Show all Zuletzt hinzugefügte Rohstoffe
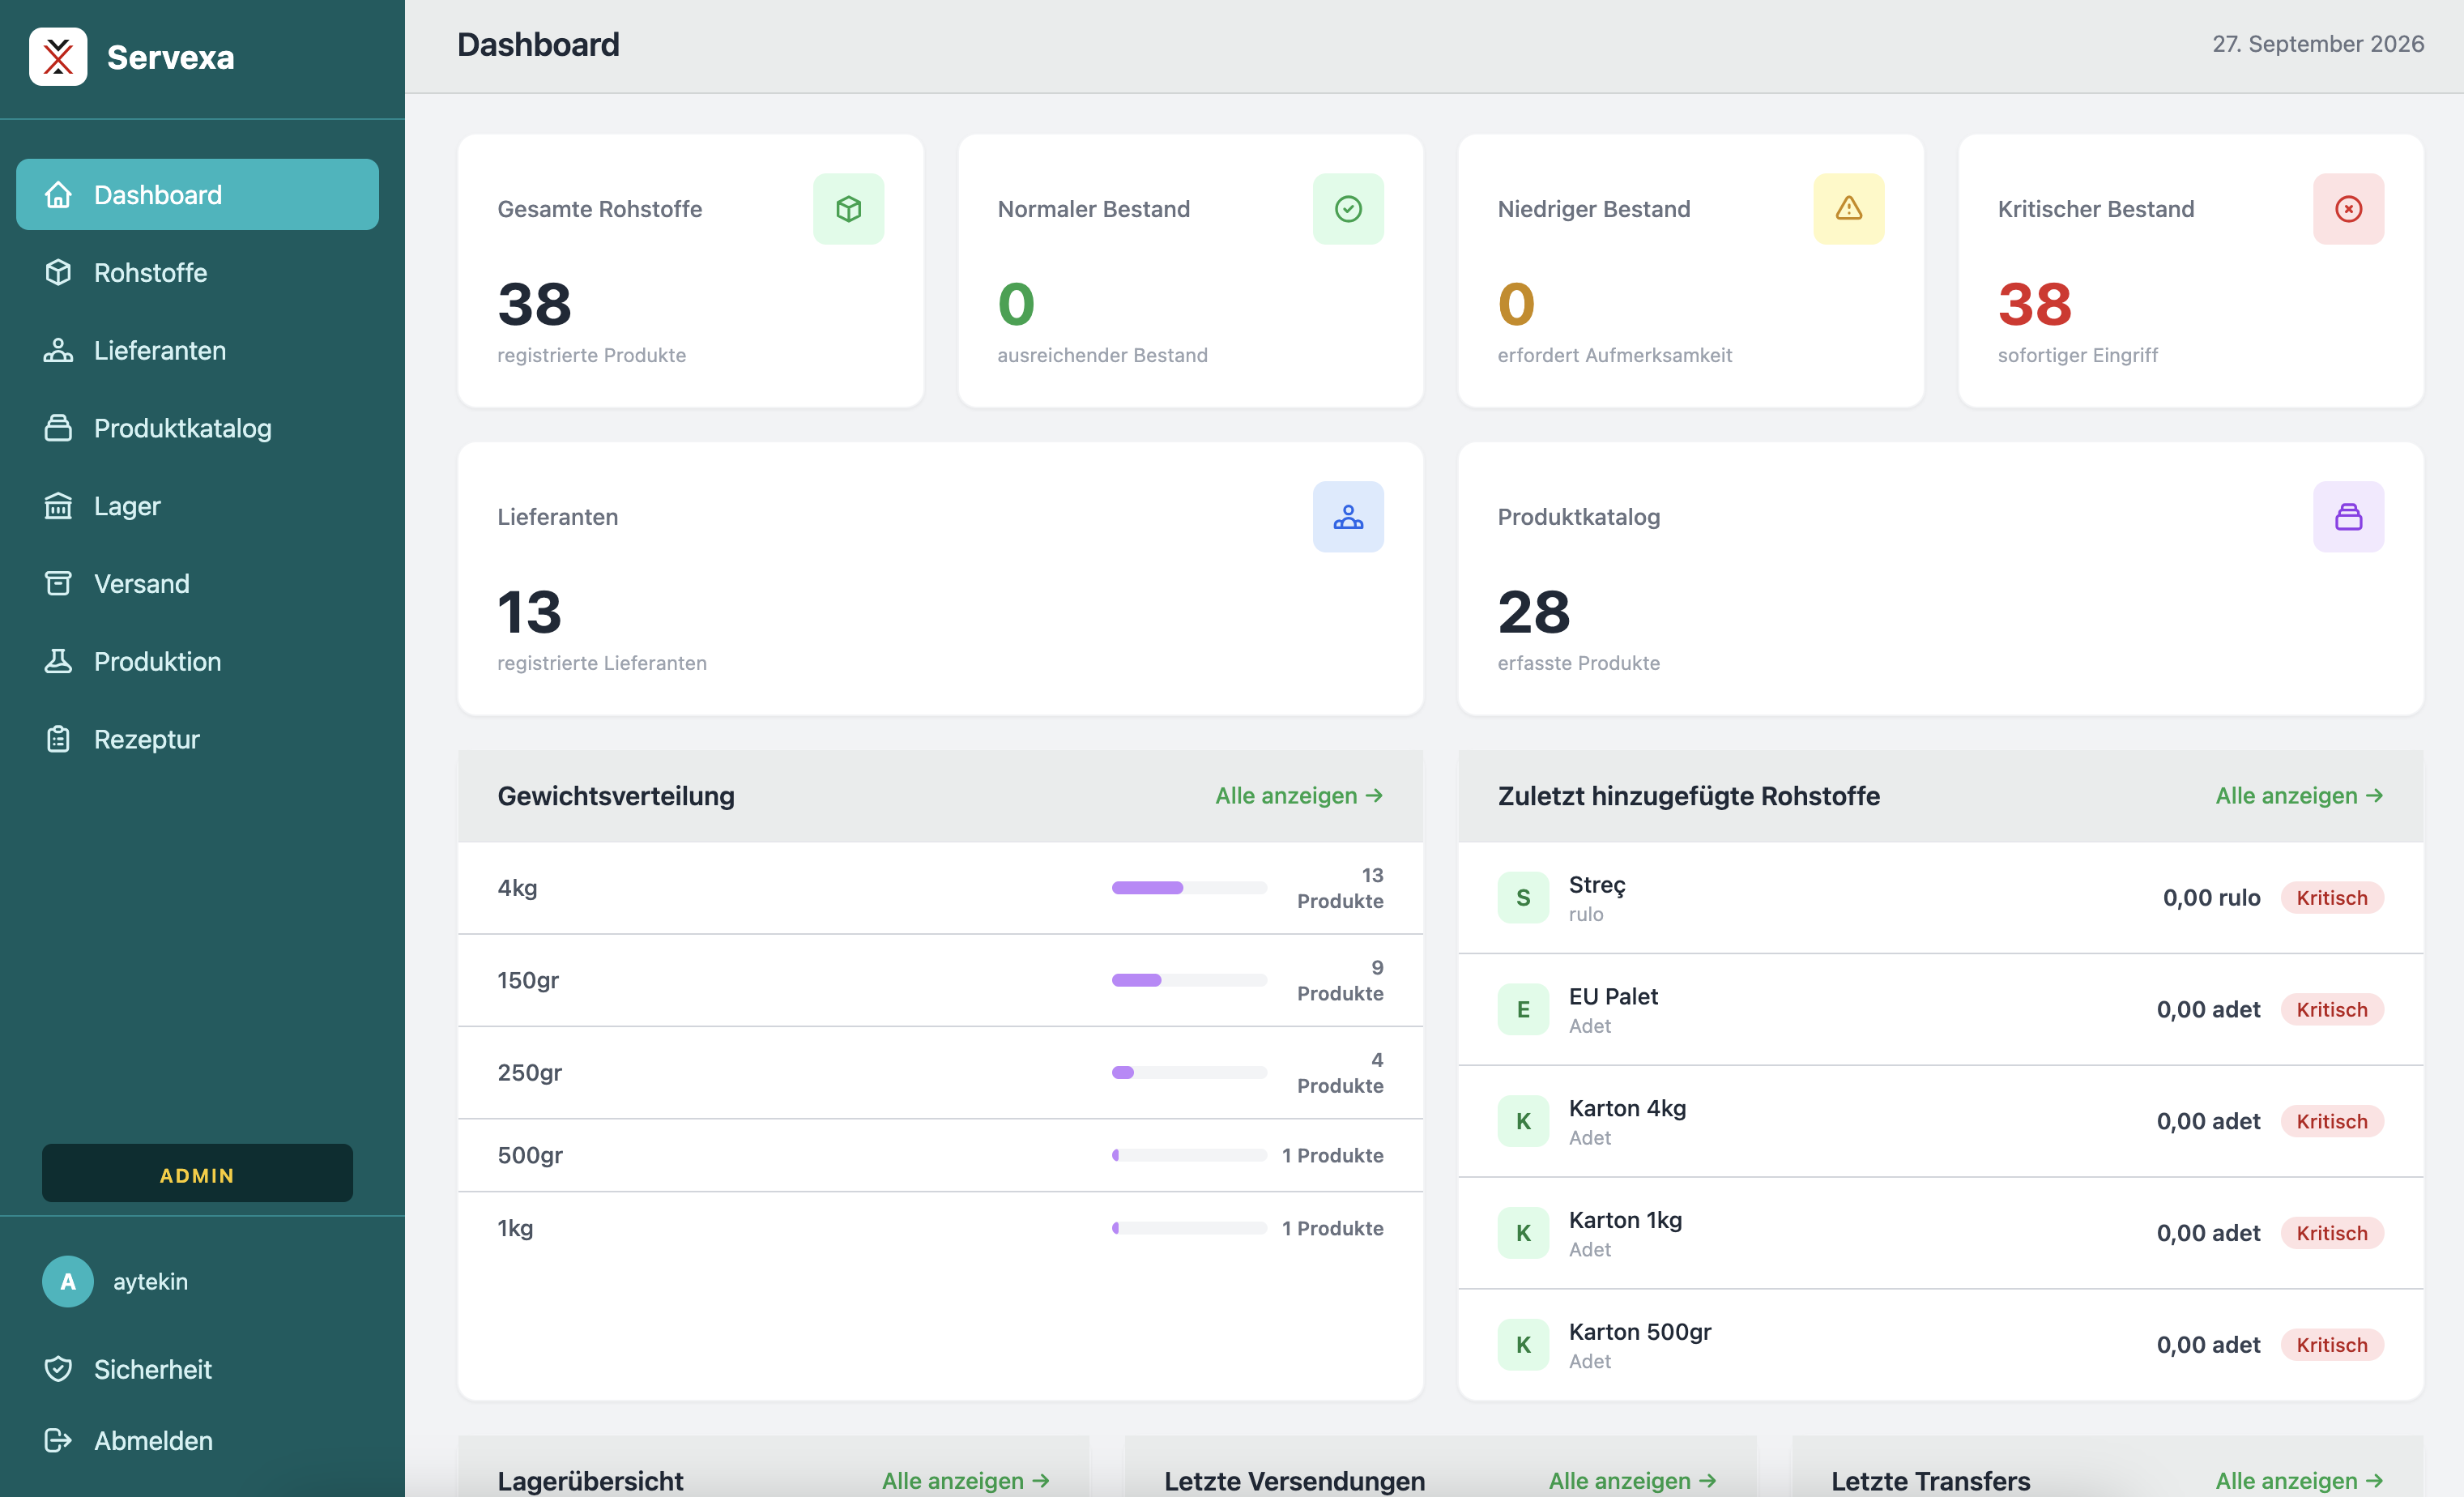This screenshot has width=2464, height=1497. point(2299,796)
